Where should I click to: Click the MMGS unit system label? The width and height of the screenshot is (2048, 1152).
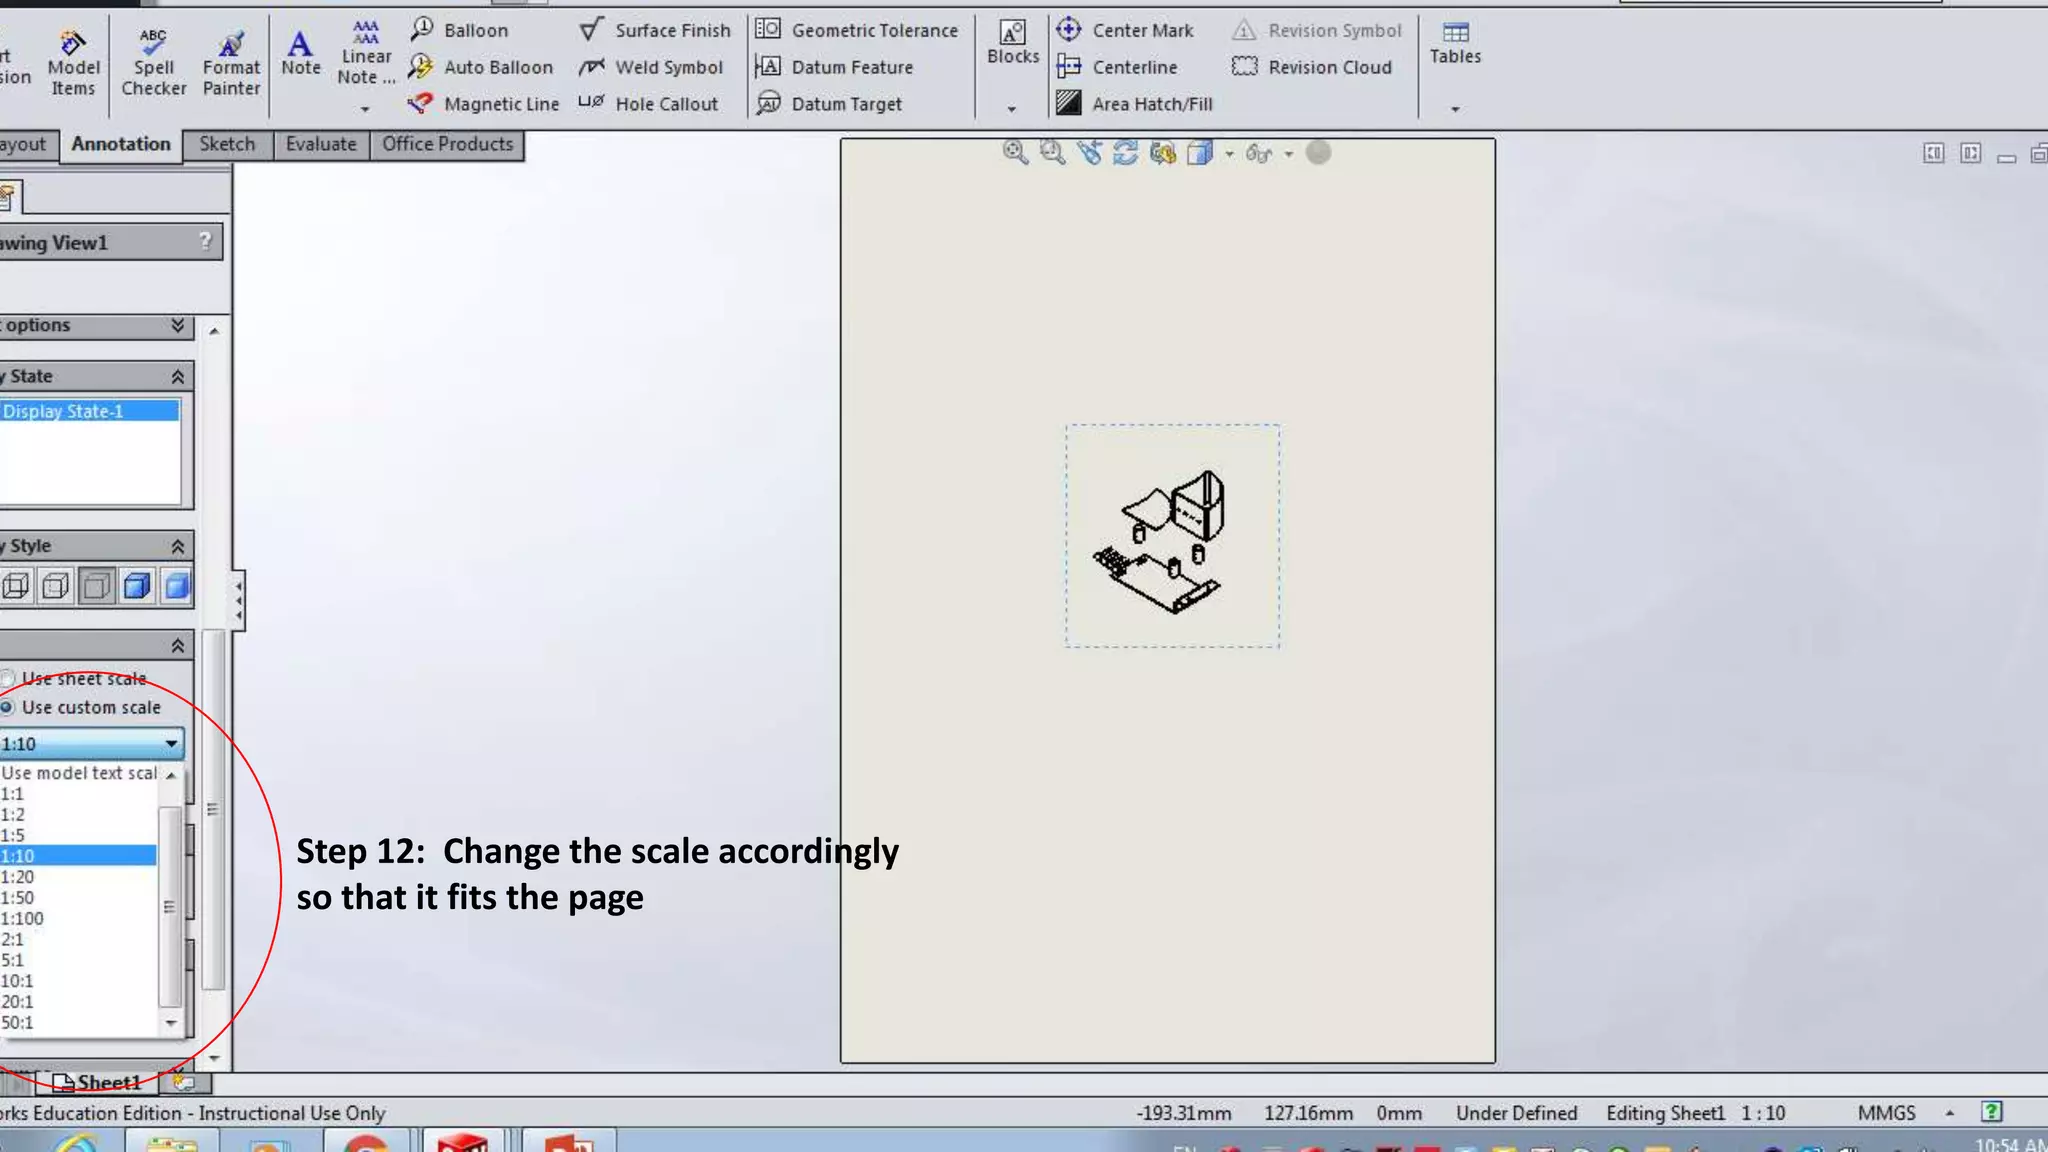(x=1886, y=1113)
